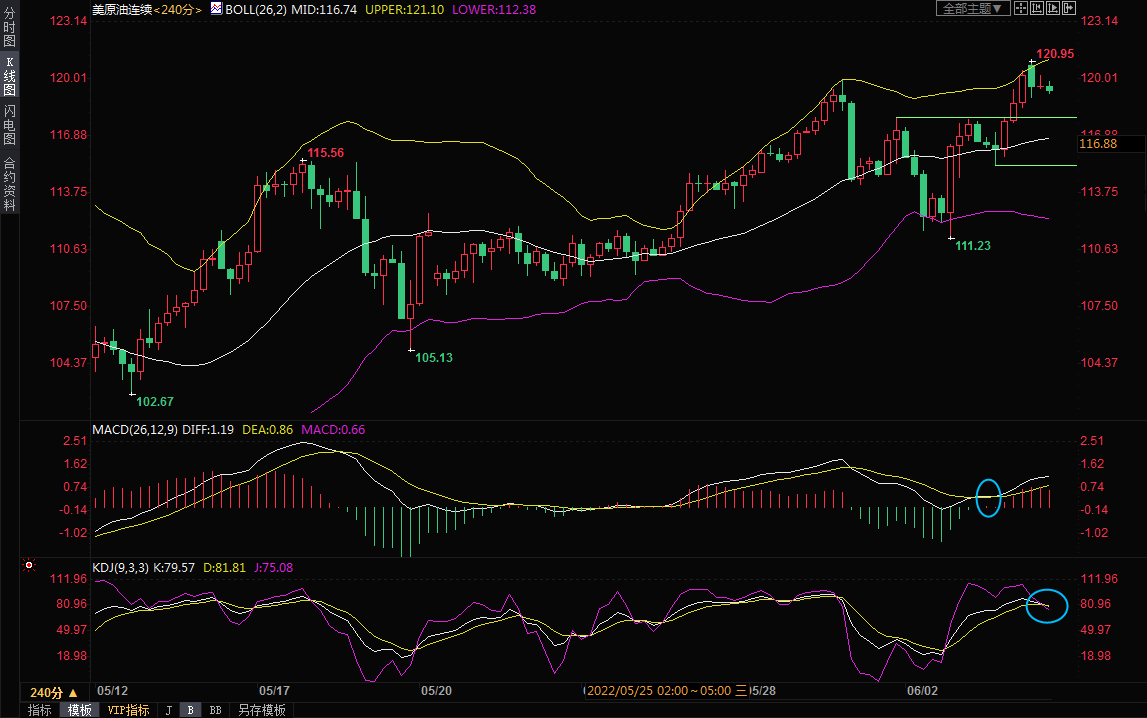The height and width of the screenshot is (718, 1147).
Task: Toggle the B template button
Action: tap(191, 710)
